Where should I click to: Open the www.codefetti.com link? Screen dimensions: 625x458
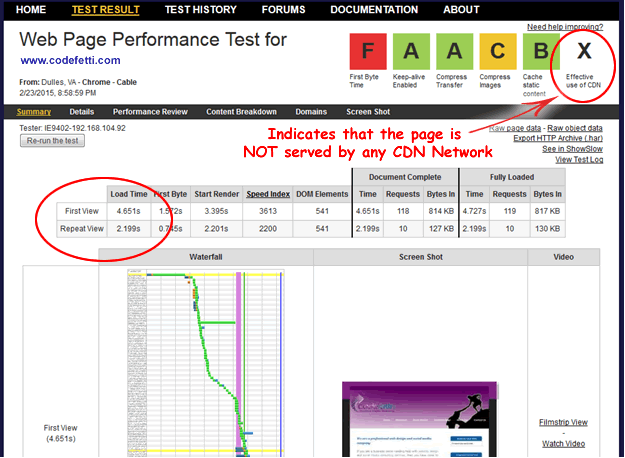(x=71, y=60)
